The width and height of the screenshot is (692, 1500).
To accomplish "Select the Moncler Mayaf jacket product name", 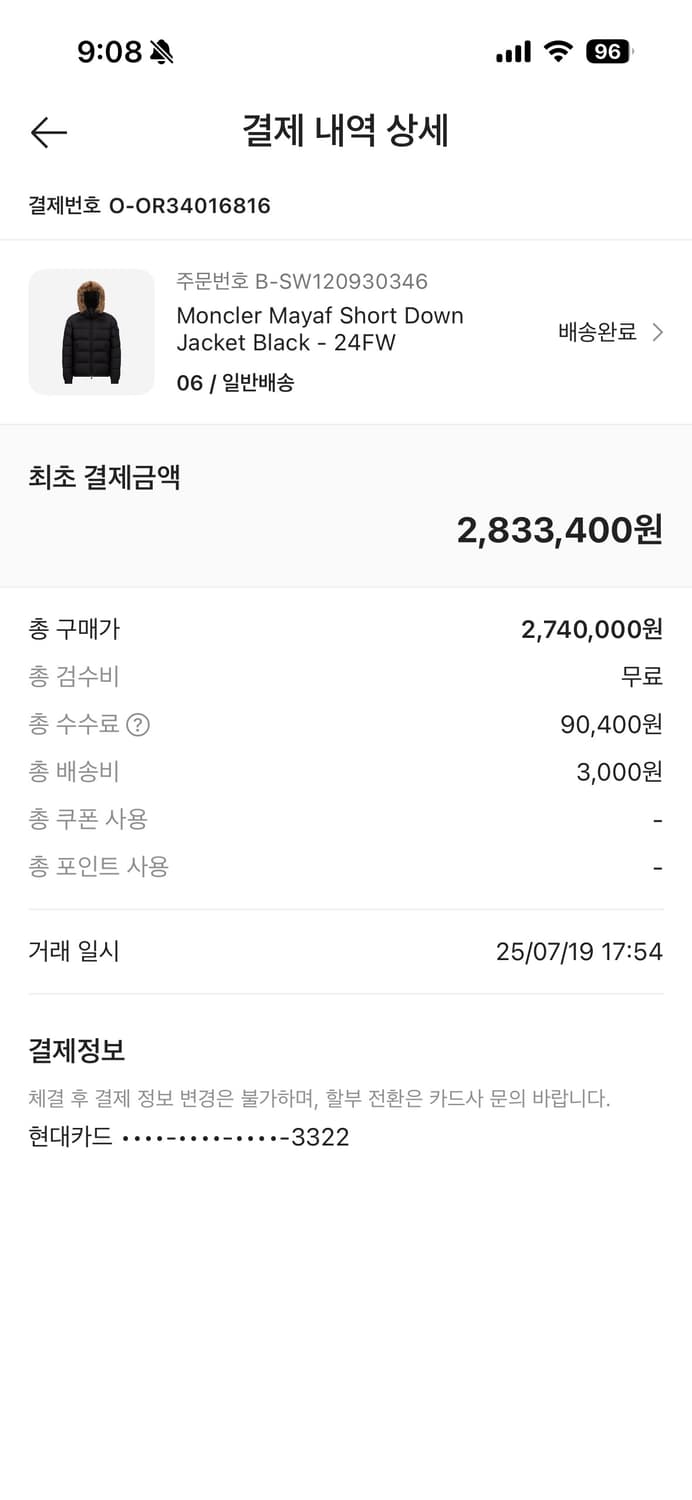I will (320, 329).
